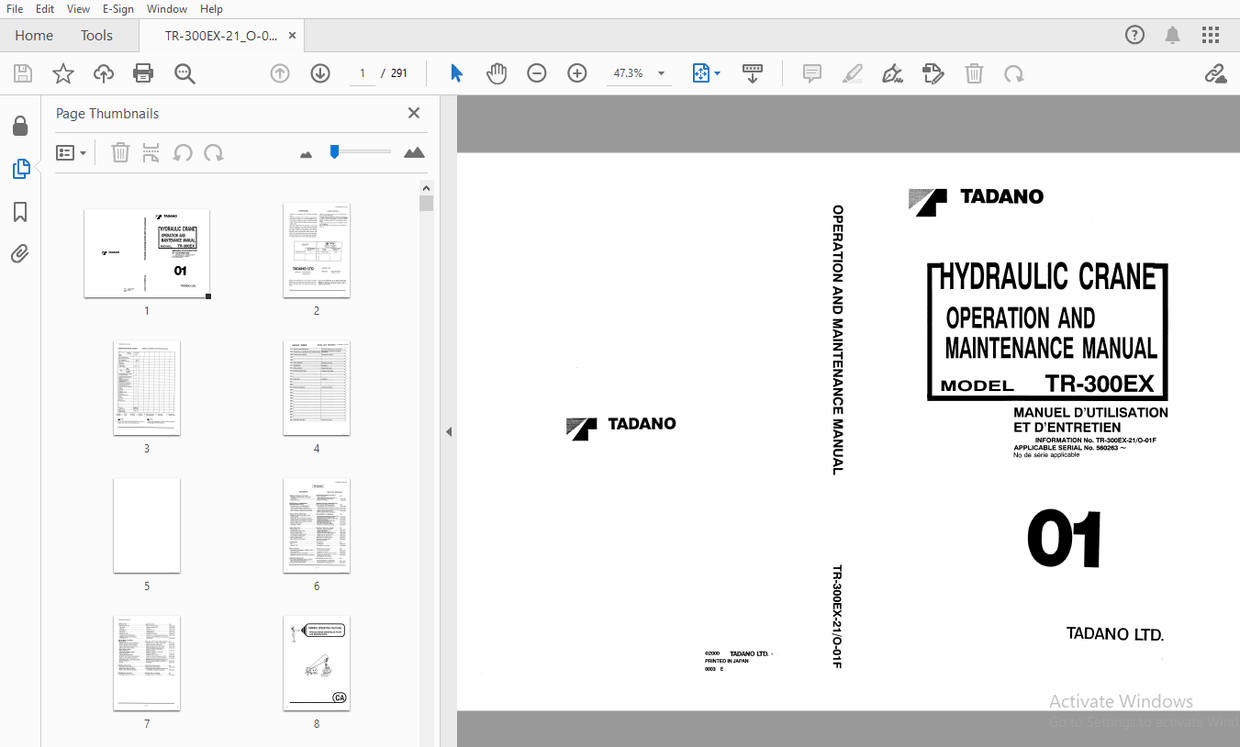Close the Page Thumbnails panel

click(413, 112)
